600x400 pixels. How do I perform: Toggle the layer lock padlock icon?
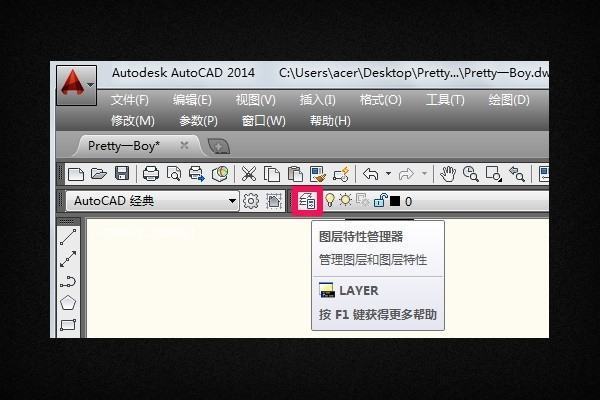tap(380, 201)
